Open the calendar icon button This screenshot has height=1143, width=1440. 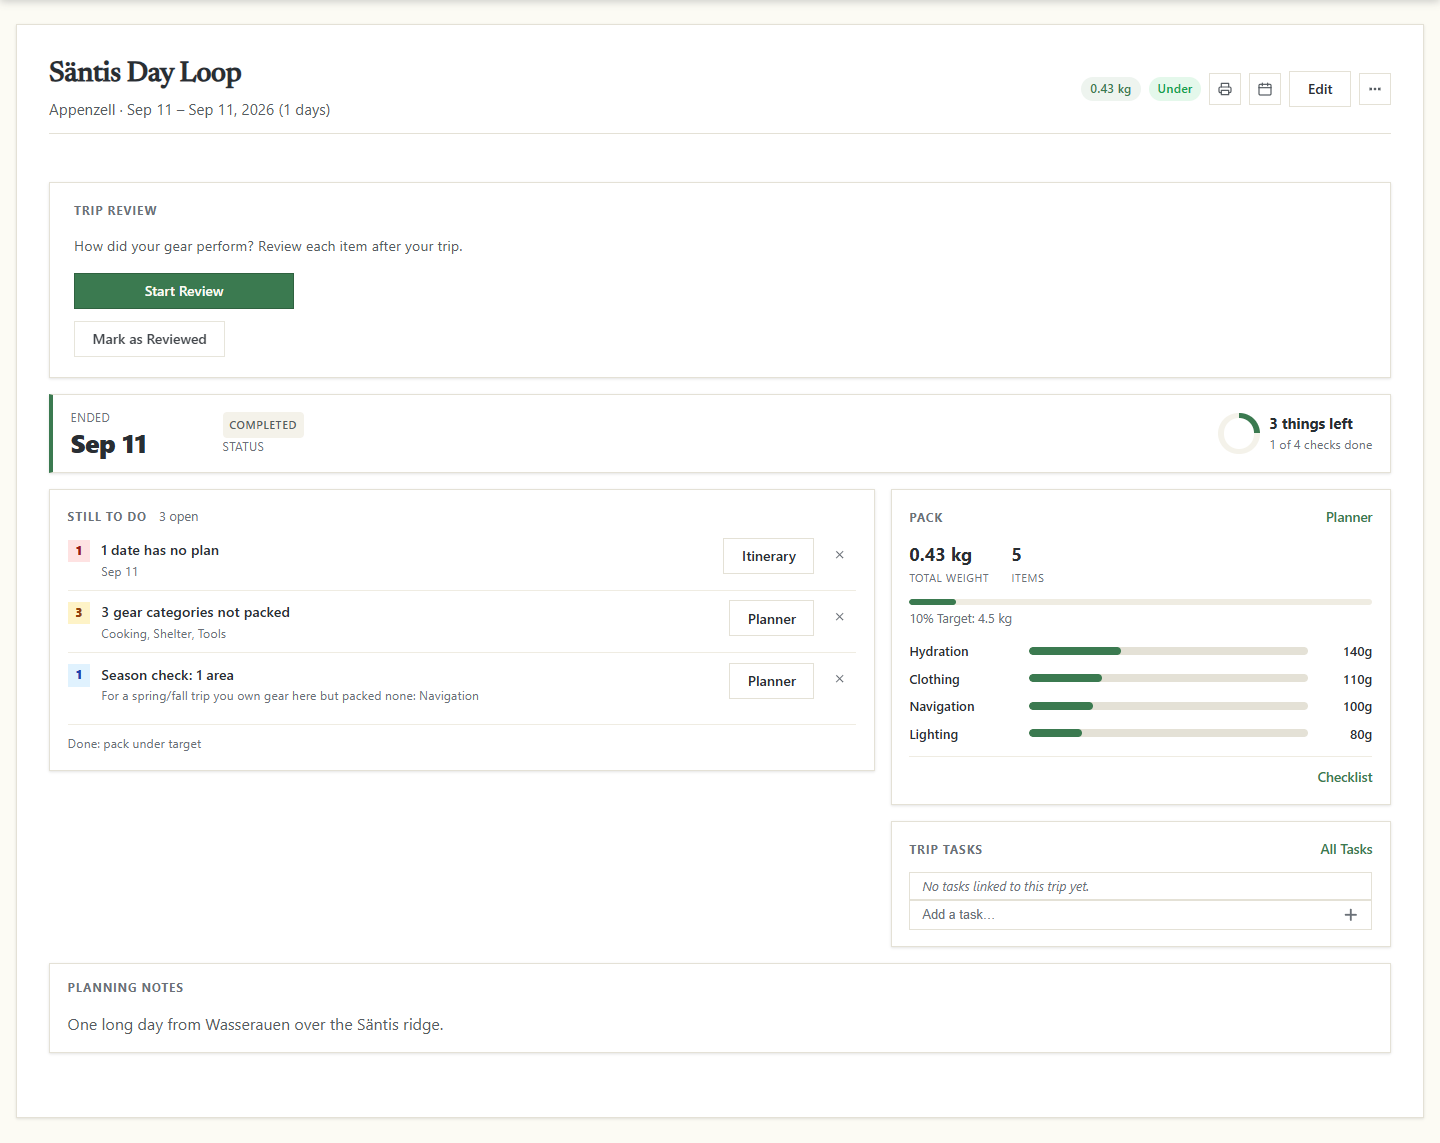pos(1265,89)
